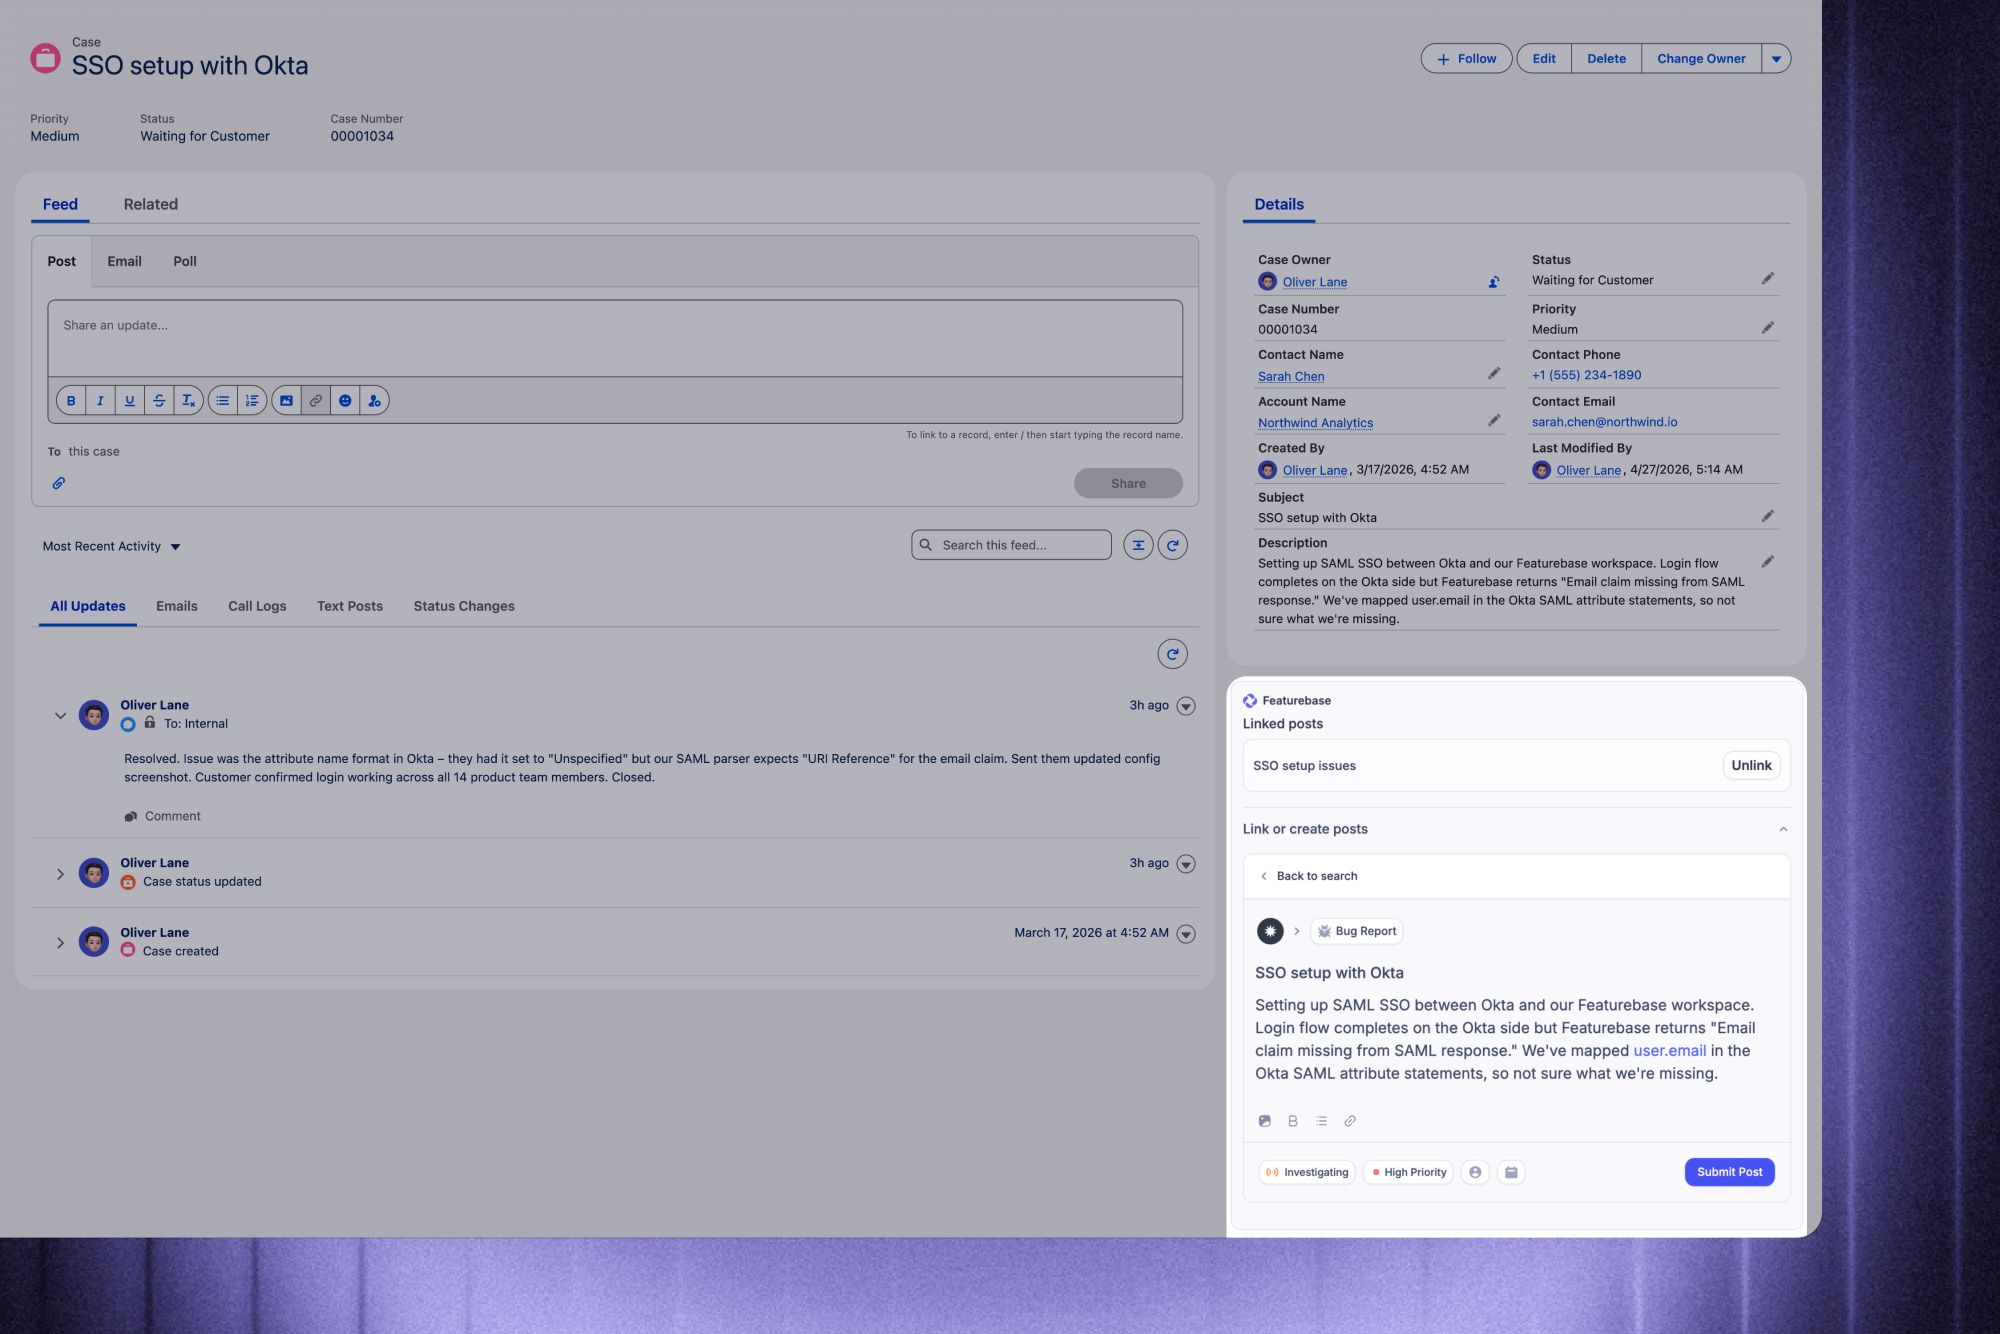2000x1334 pixels.
Task: Filter the feed by Call Logs
Action: [x=257, y=606]
